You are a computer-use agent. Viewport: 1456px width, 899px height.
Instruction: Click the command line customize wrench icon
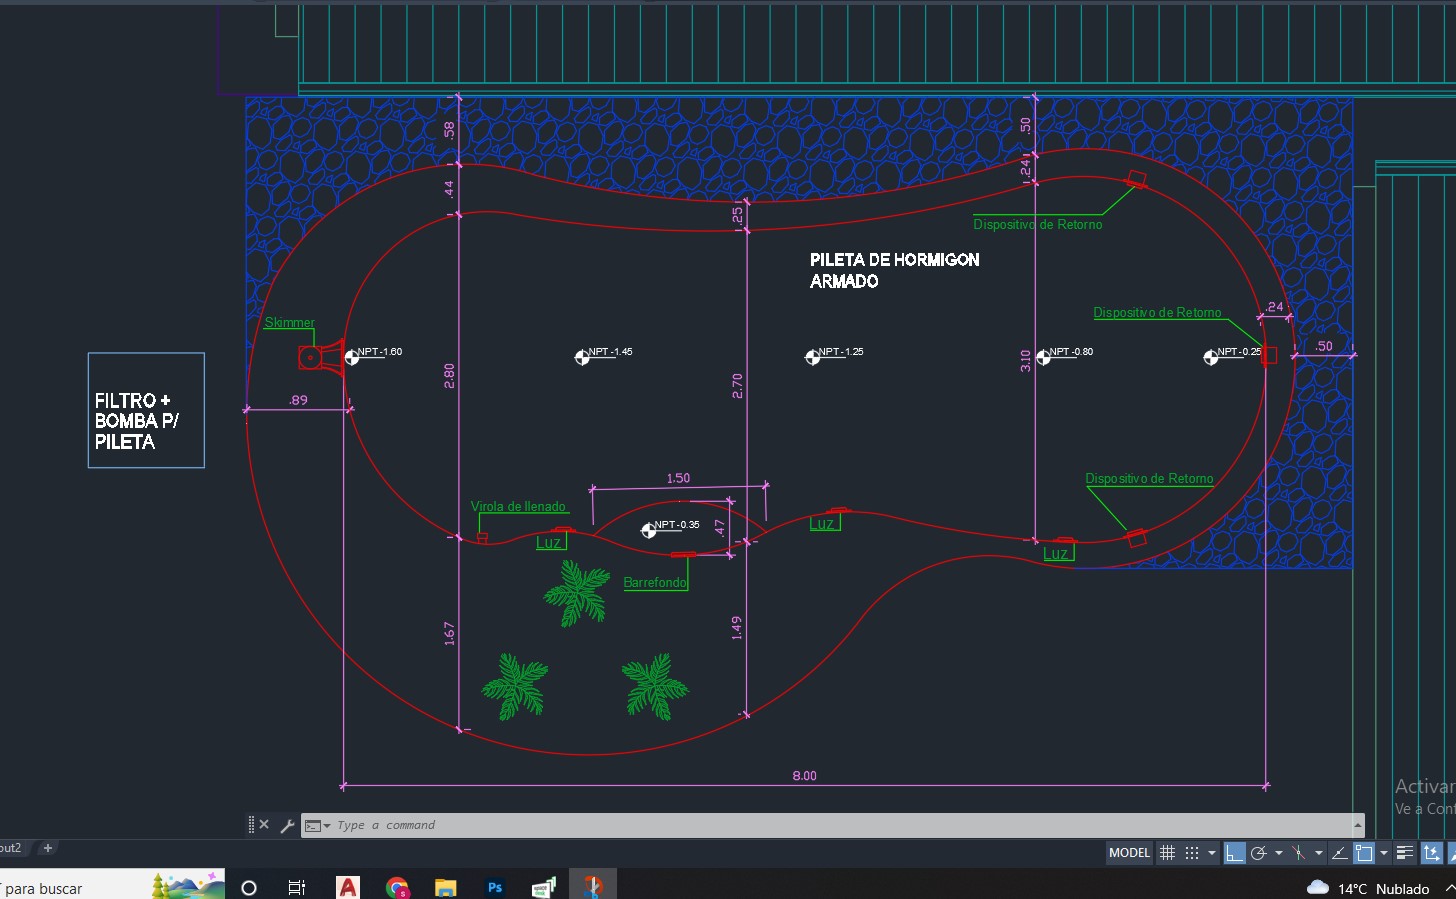point(287,825)
